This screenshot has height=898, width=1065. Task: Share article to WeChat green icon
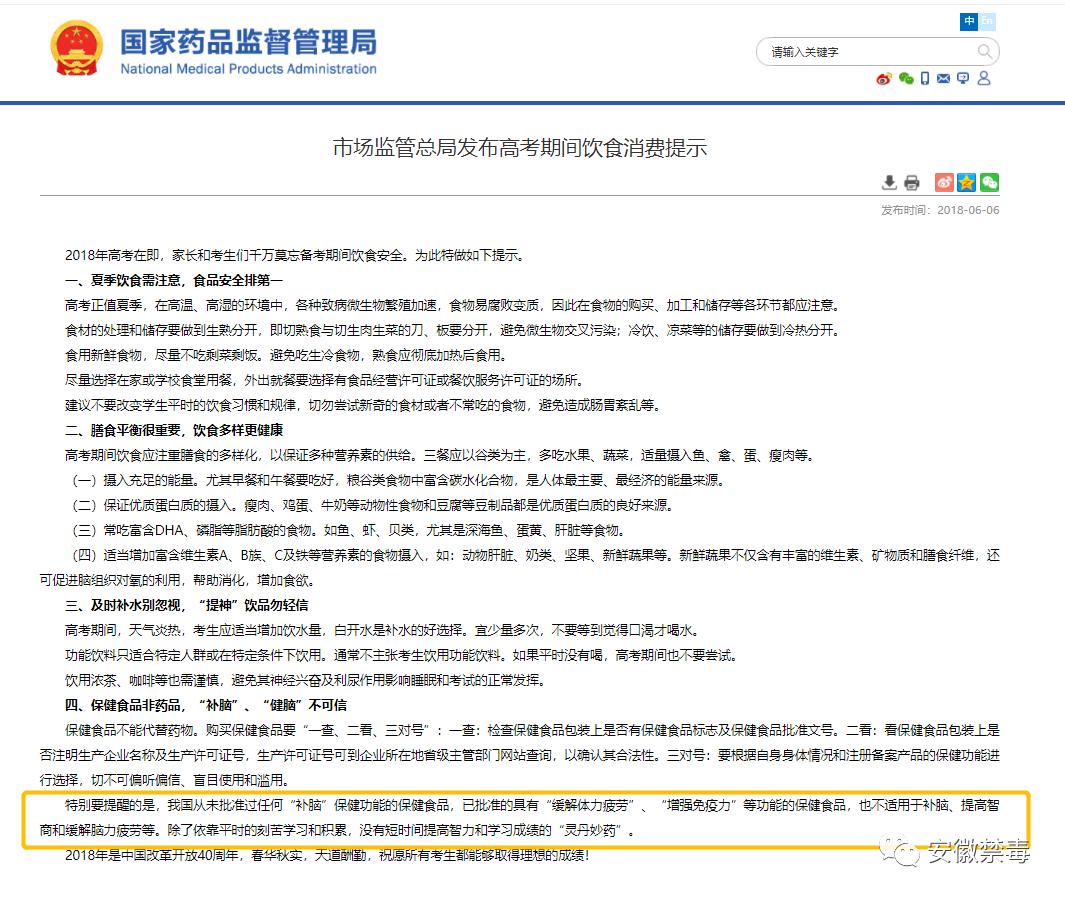(989, 182)
